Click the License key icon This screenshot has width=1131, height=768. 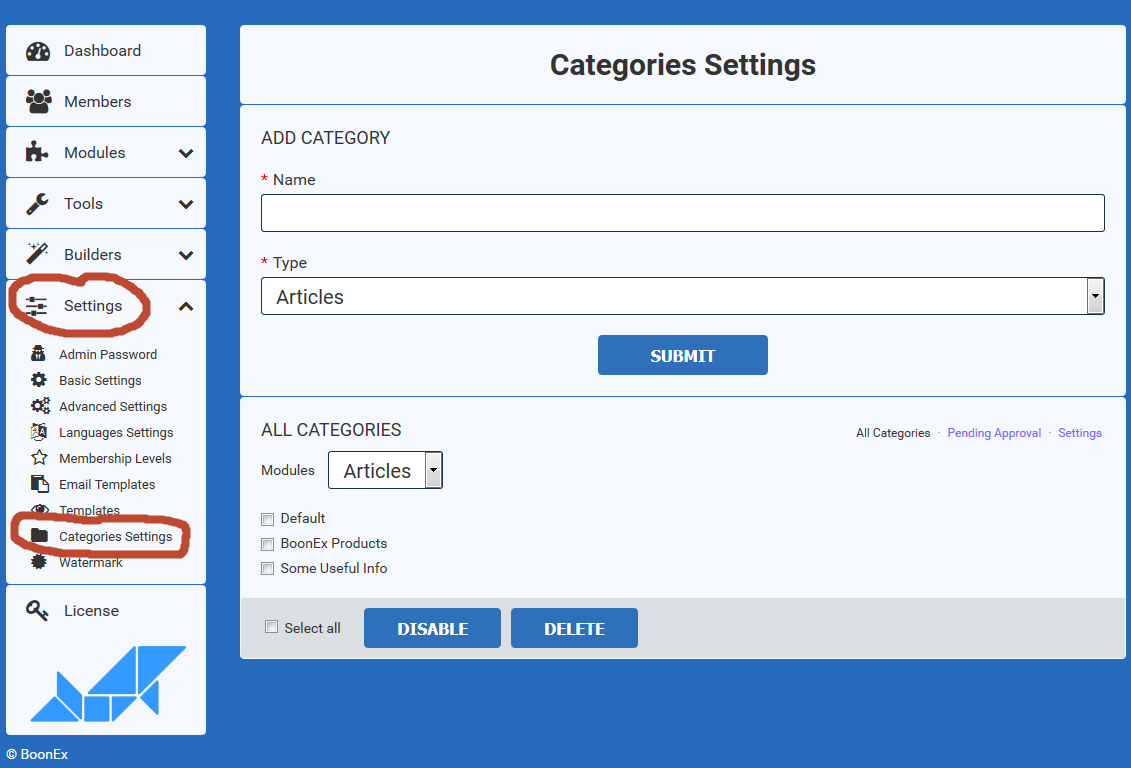[x=38, y=611]
